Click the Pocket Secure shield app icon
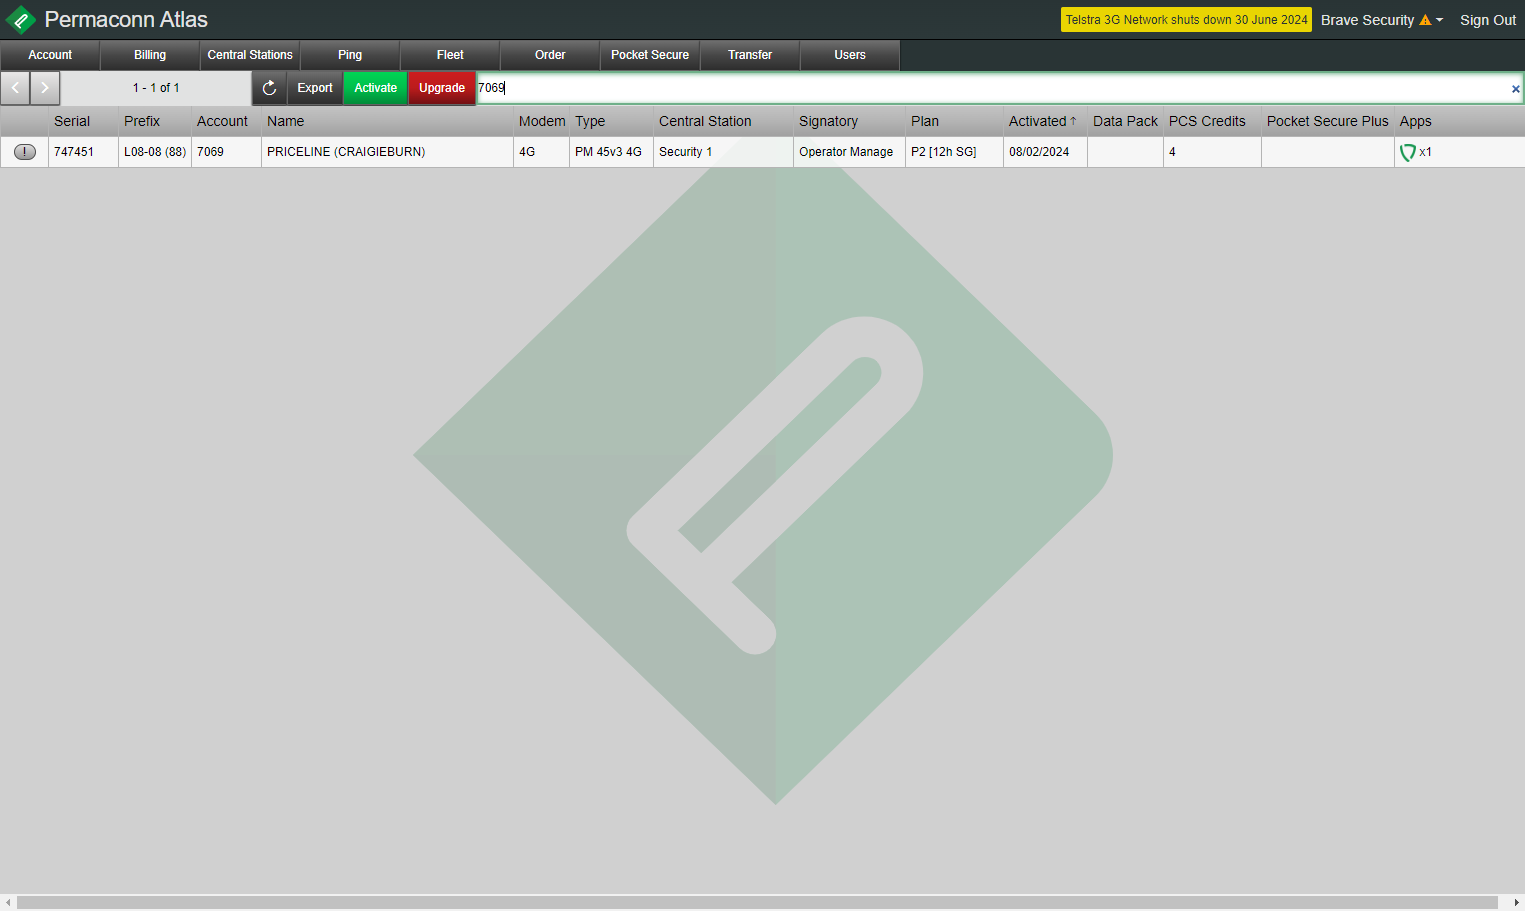Screen dimensions: 1525x911 pos(1408,152)
